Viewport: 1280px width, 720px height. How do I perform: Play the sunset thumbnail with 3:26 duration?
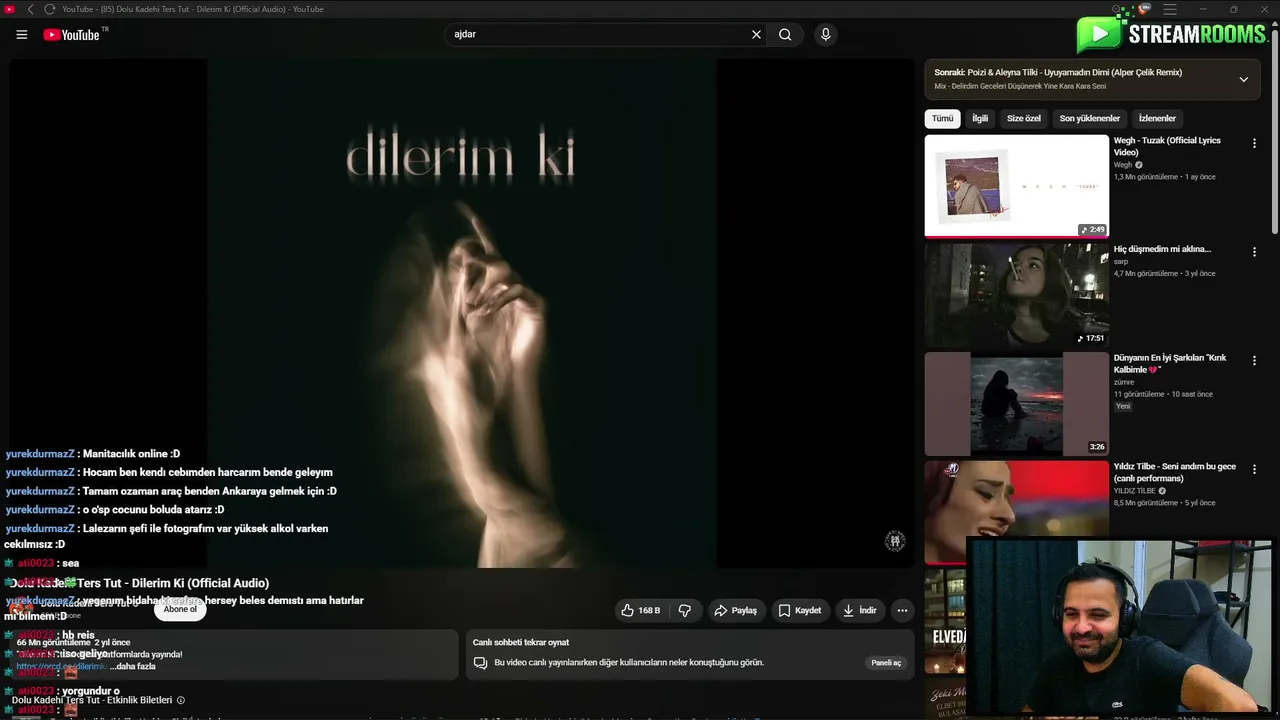[1017, 404]
